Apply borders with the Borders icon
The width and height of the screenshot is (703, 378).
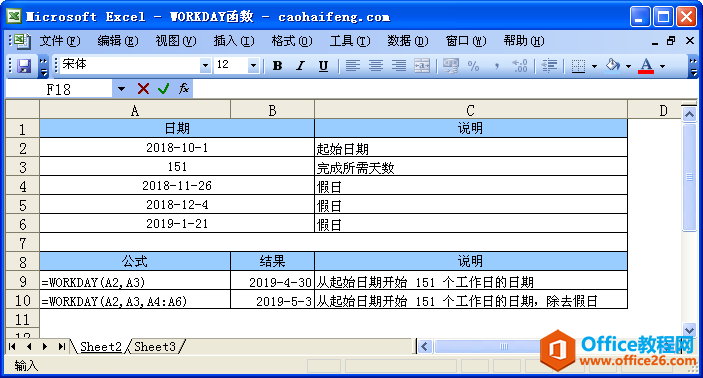(578, 66)
